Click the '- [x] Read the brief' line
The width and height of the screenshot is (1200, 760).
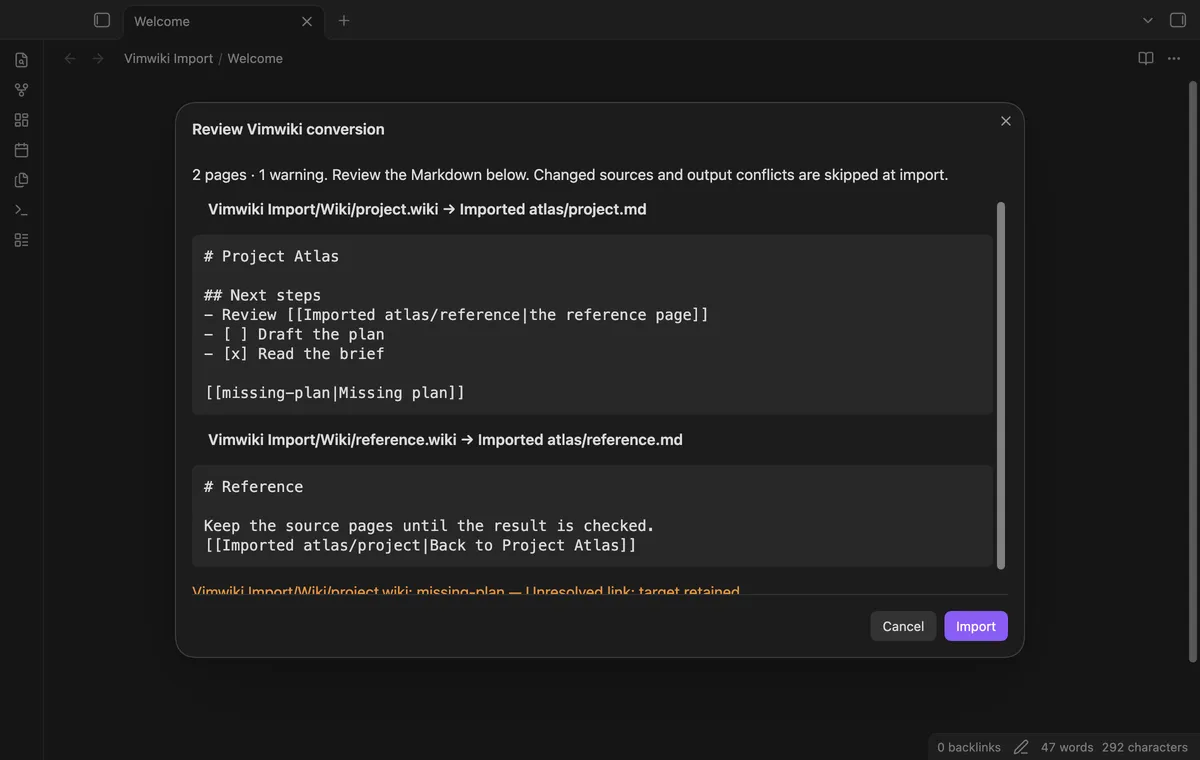(294, 354)
